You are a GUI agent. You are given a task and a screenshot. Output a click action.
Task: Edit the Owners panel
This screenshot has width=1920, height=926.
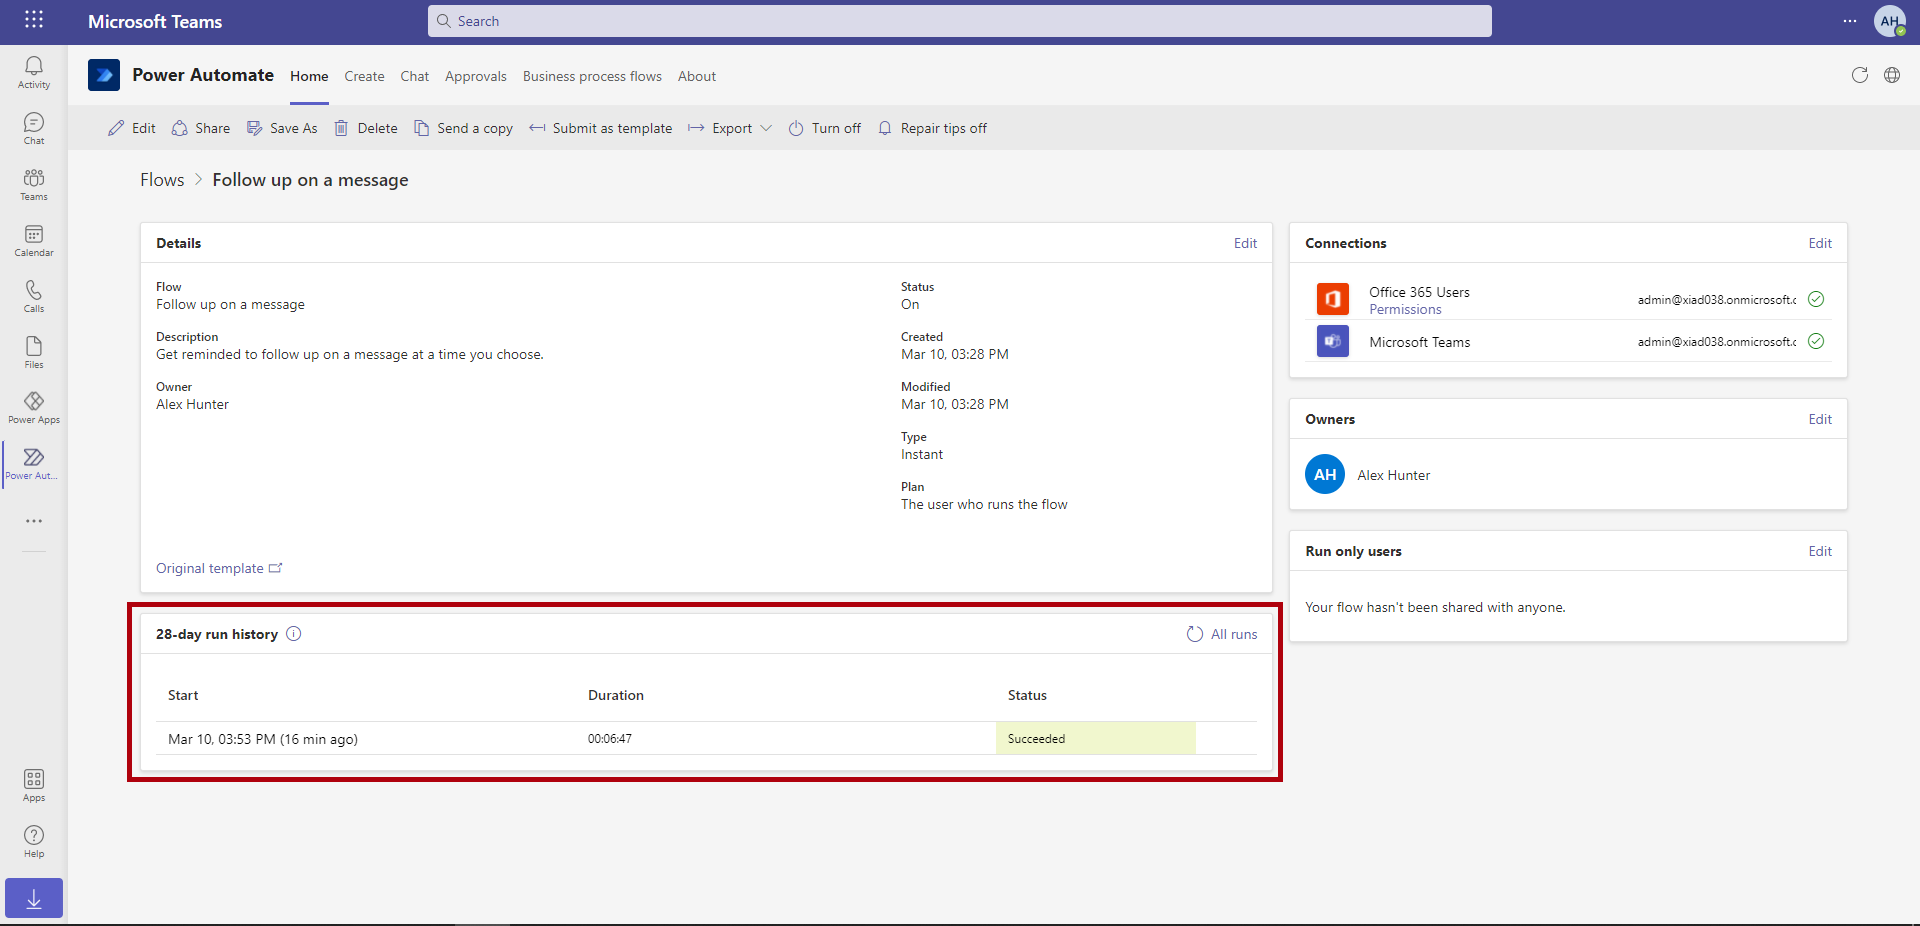pos(1820,419)
